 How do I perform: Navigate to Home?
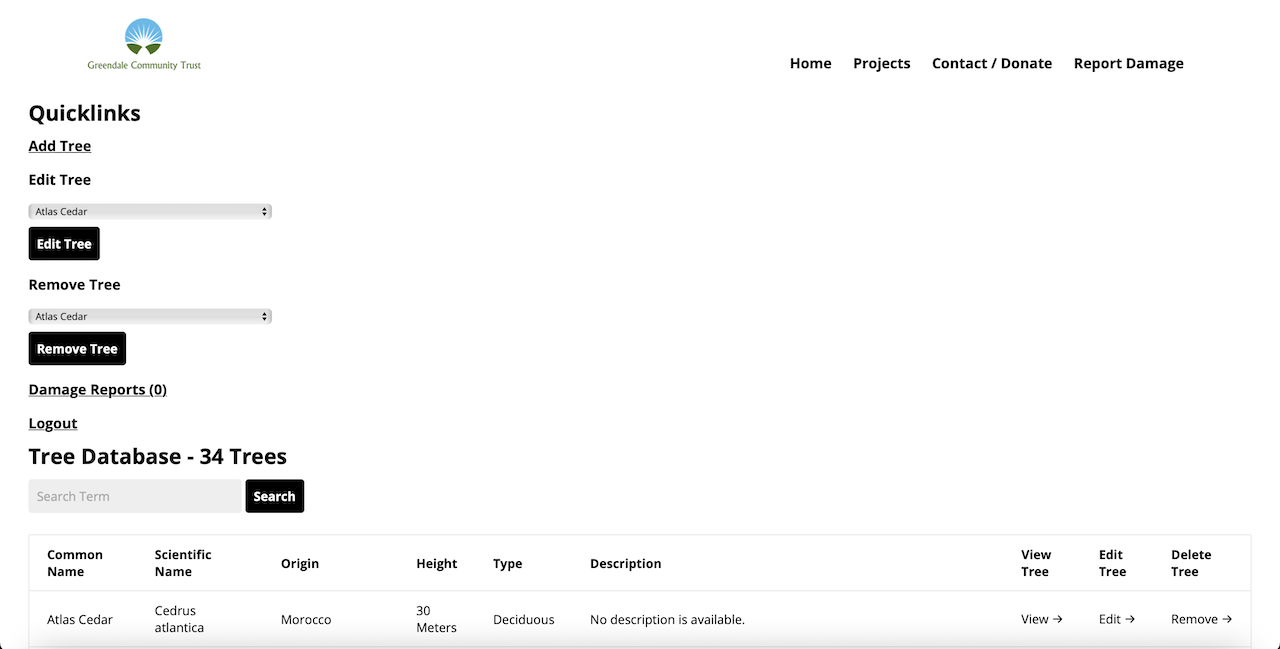(810, 63)
